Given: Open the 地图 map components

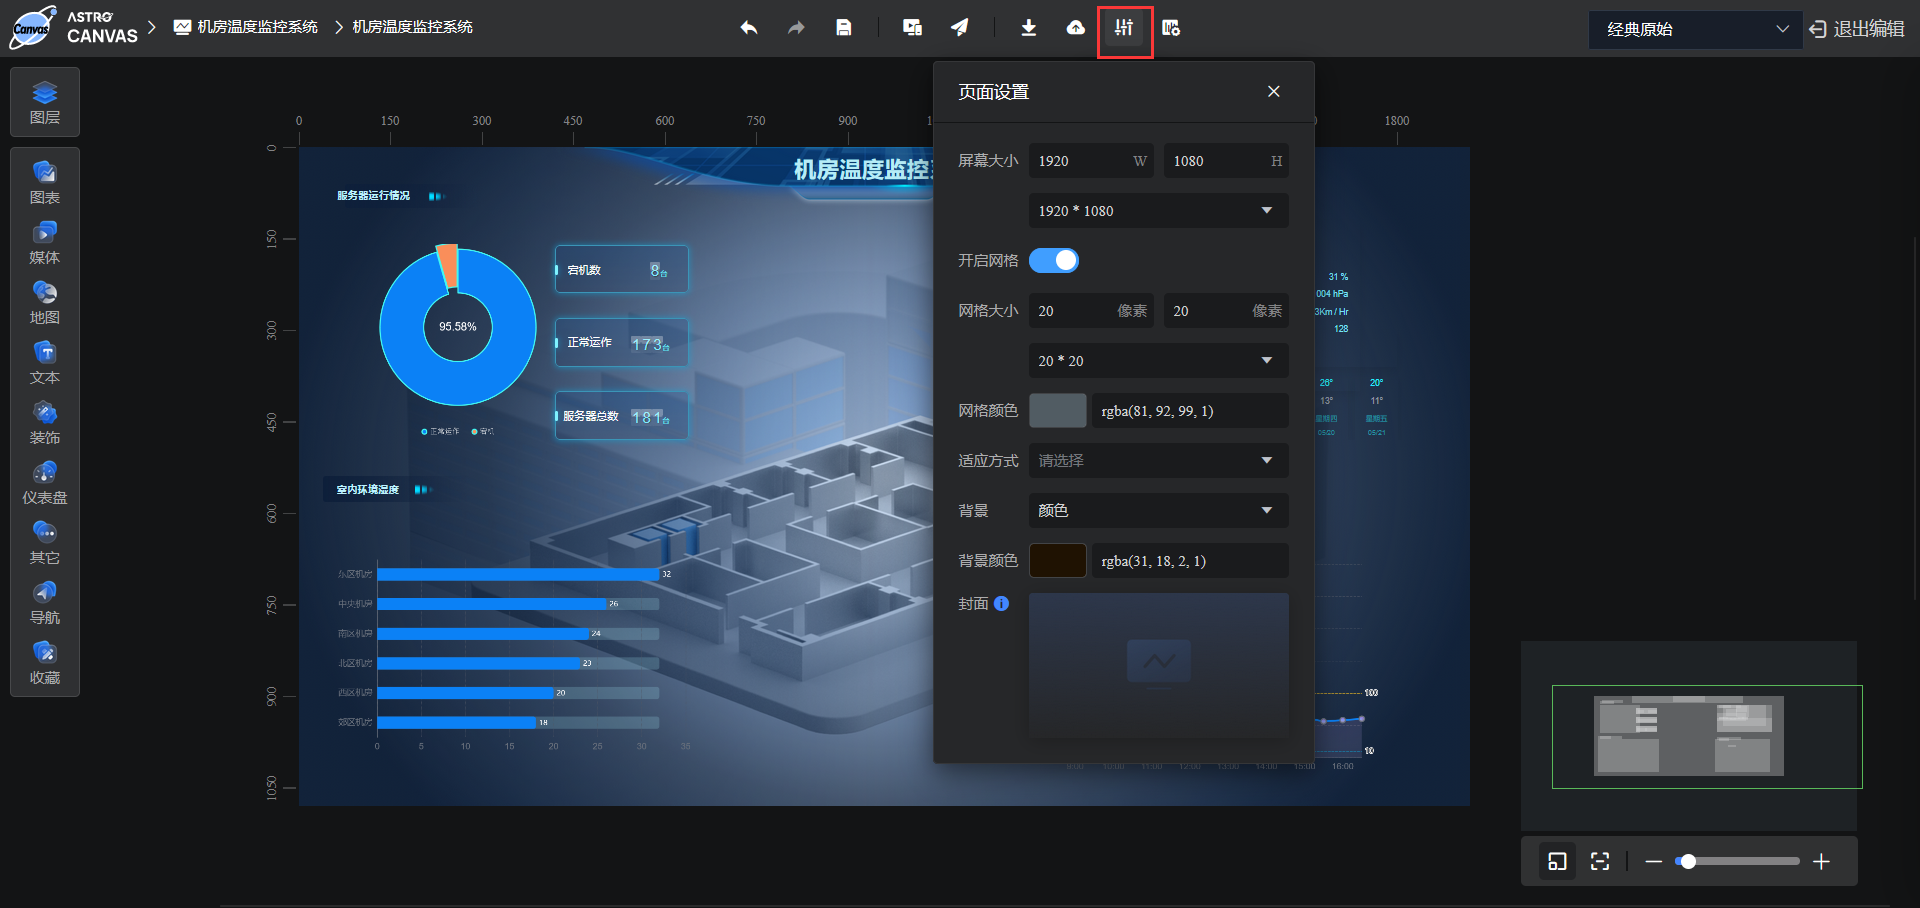Looking at the screenshot, I should click(45, 303).
